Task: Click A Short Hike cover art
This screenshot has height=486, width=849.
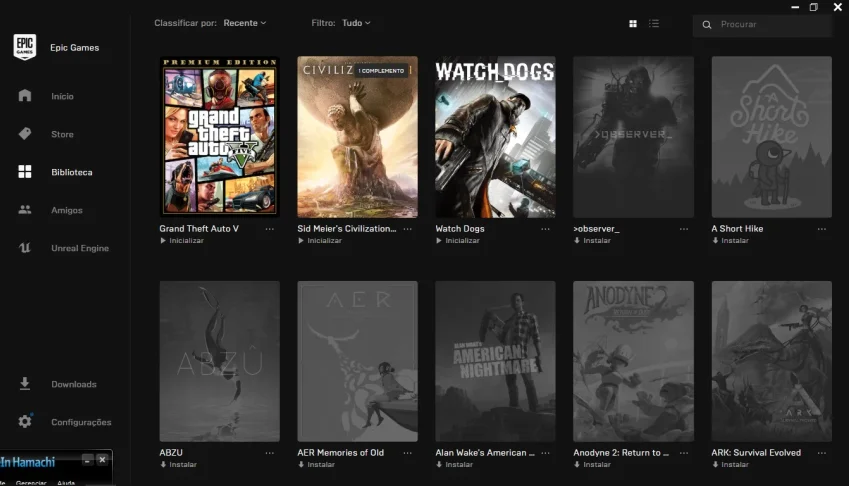Action: tap(772, 137)
